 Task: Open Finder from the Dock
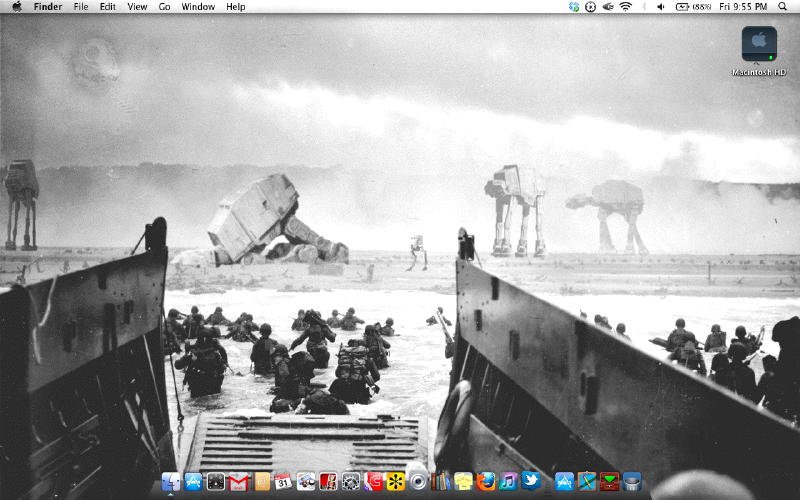171,481
